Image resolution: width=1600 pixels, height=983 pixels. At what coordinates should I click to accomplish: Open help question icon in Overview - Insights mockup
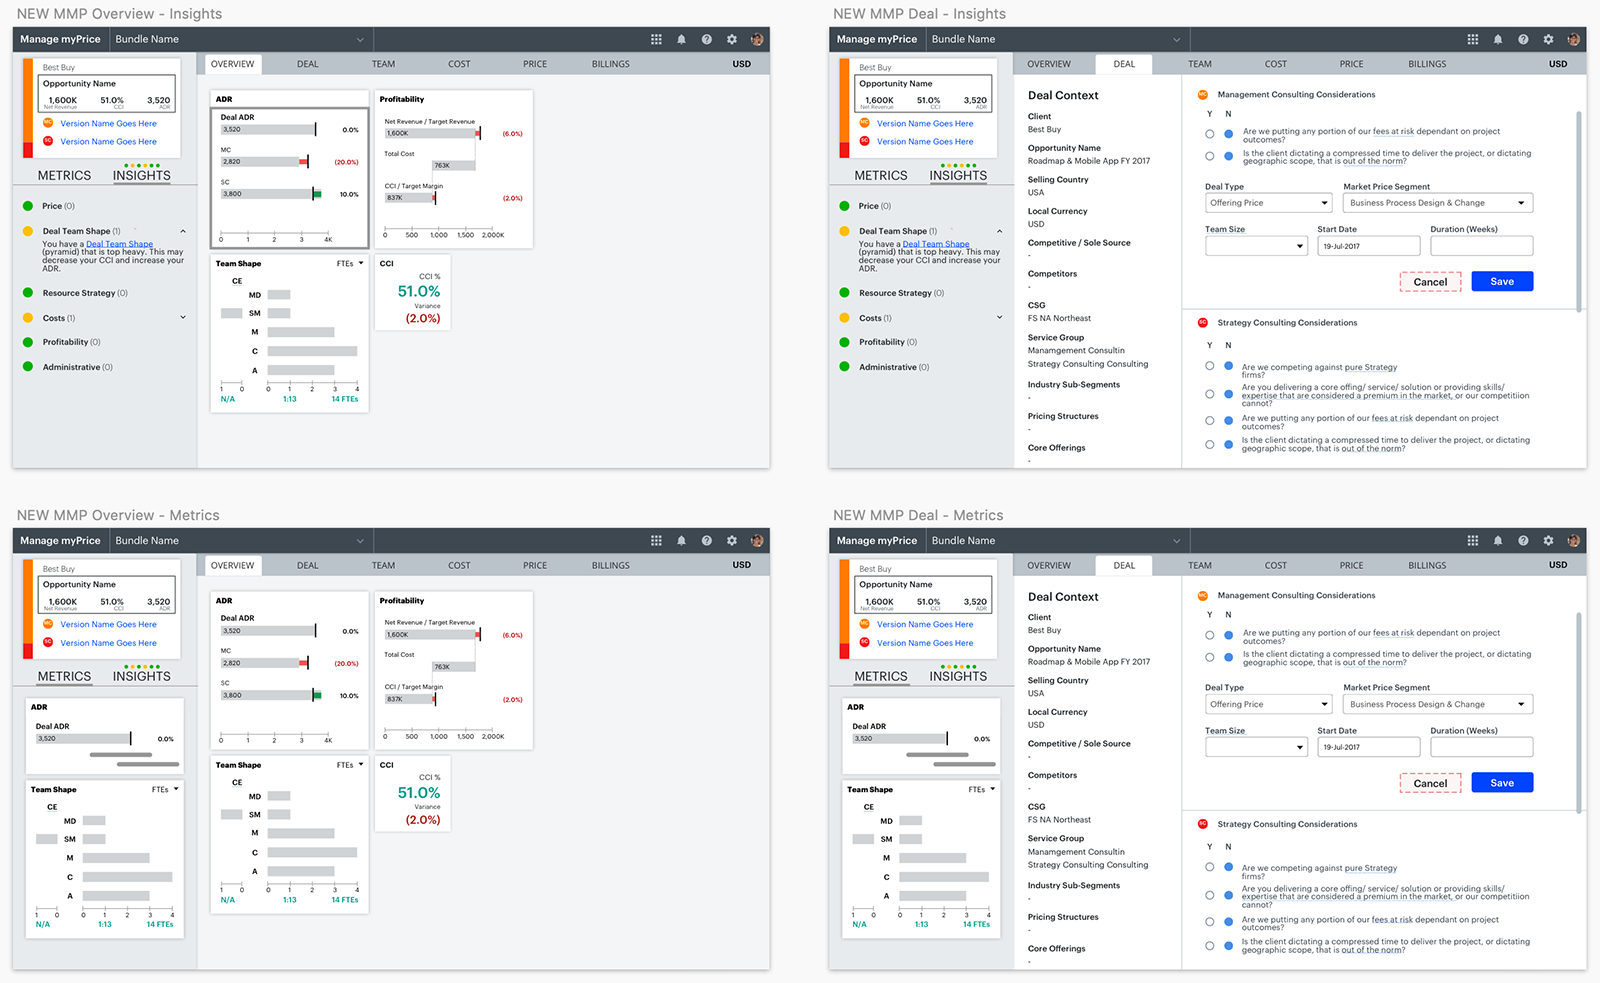[707, 39]
